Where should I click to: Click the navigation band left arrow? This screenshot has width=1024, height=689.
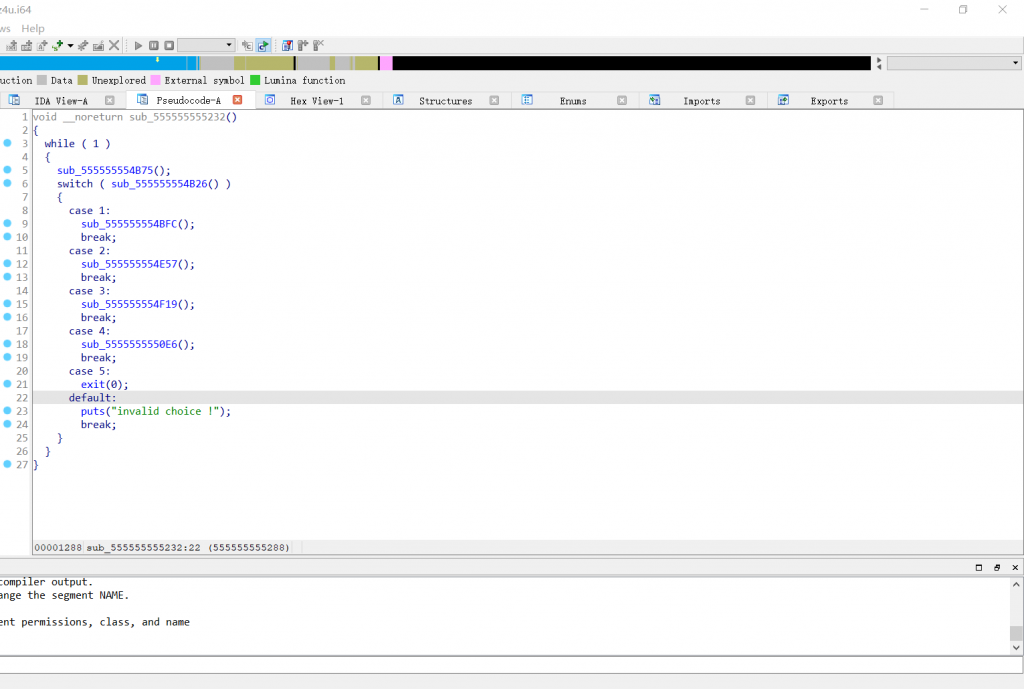tap(879, 67)
